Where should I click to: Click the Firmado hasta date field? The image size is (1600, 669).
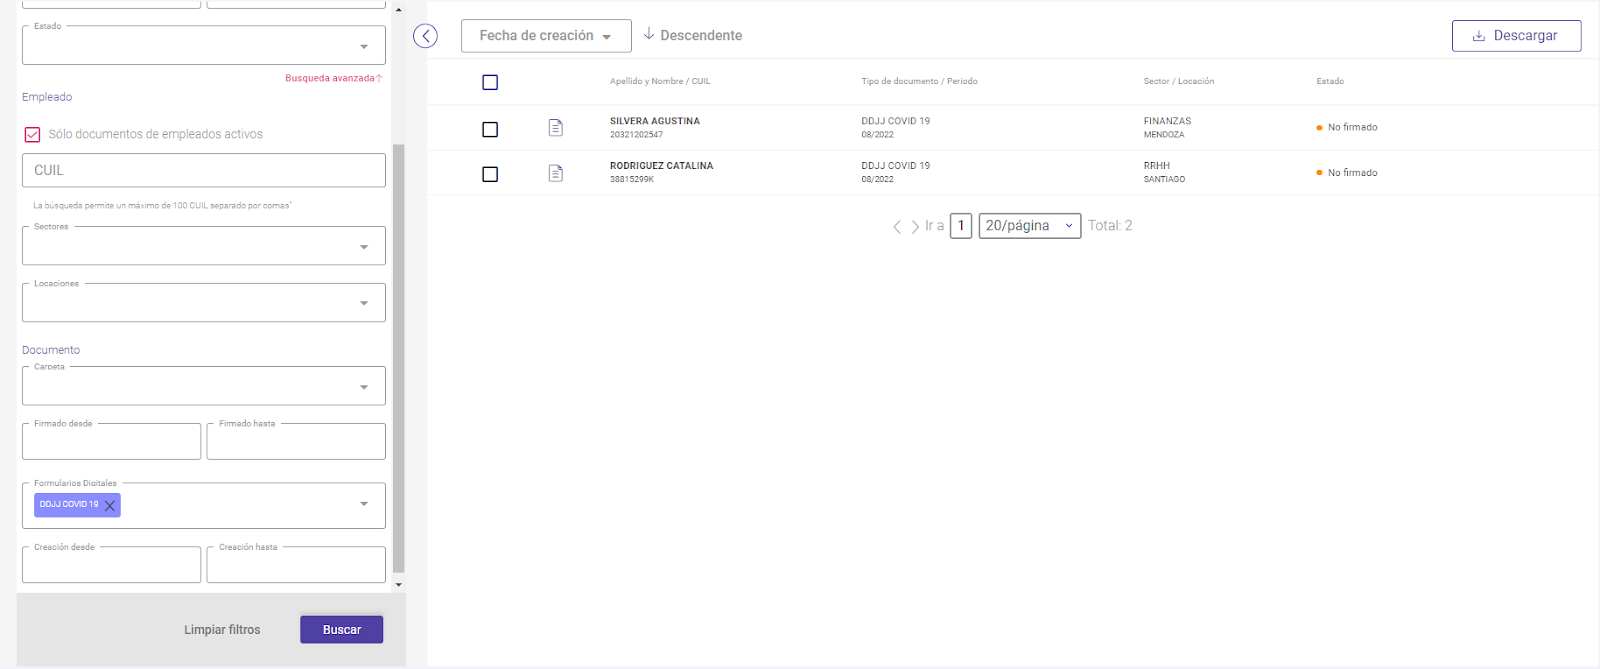point(296,441)
